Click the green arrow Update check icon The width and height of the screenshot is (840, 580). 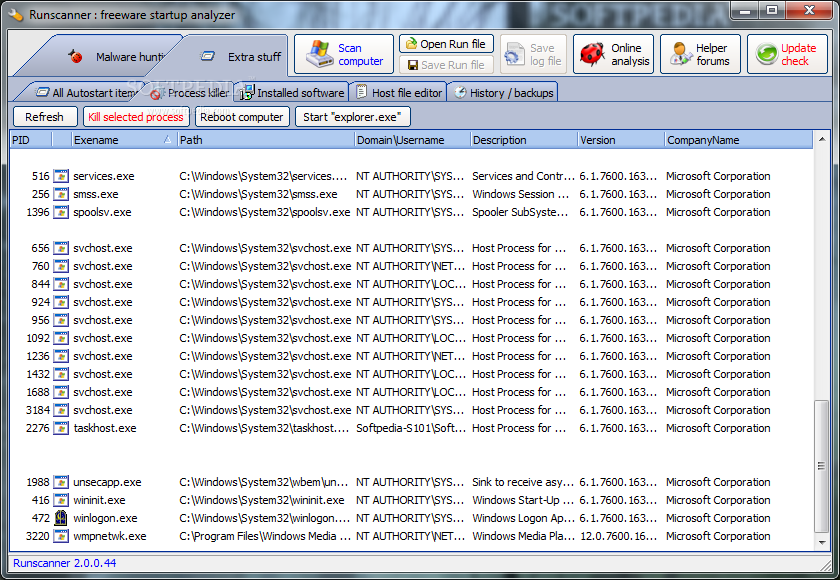click(767, 54)
